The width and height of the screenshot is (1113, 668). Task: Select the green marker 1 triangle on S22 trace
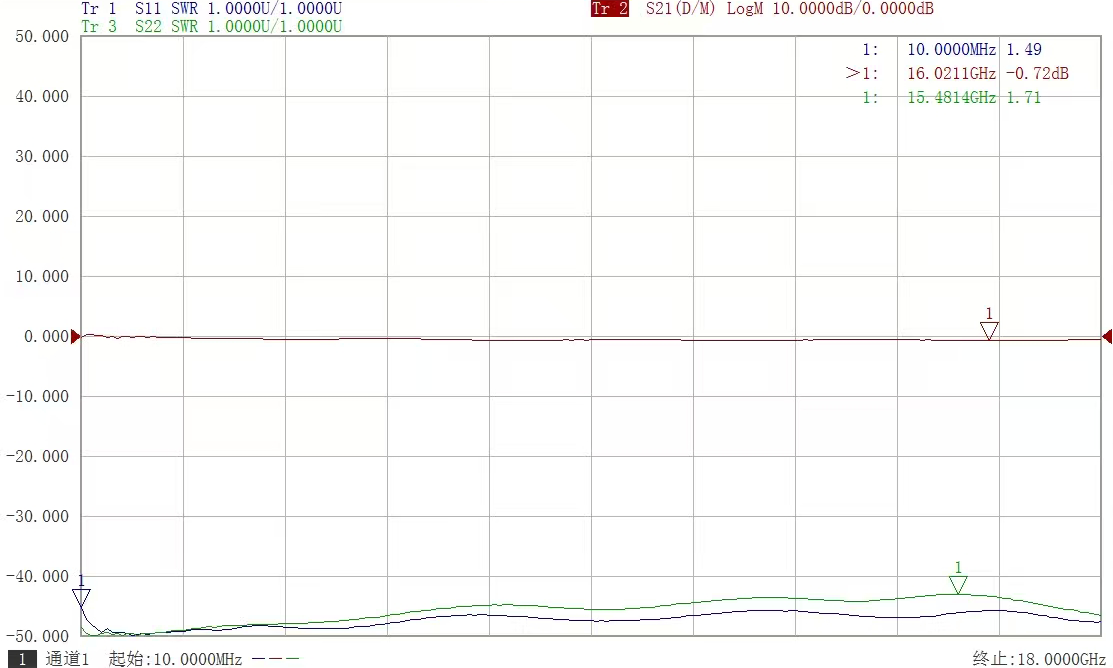(958, 584)
